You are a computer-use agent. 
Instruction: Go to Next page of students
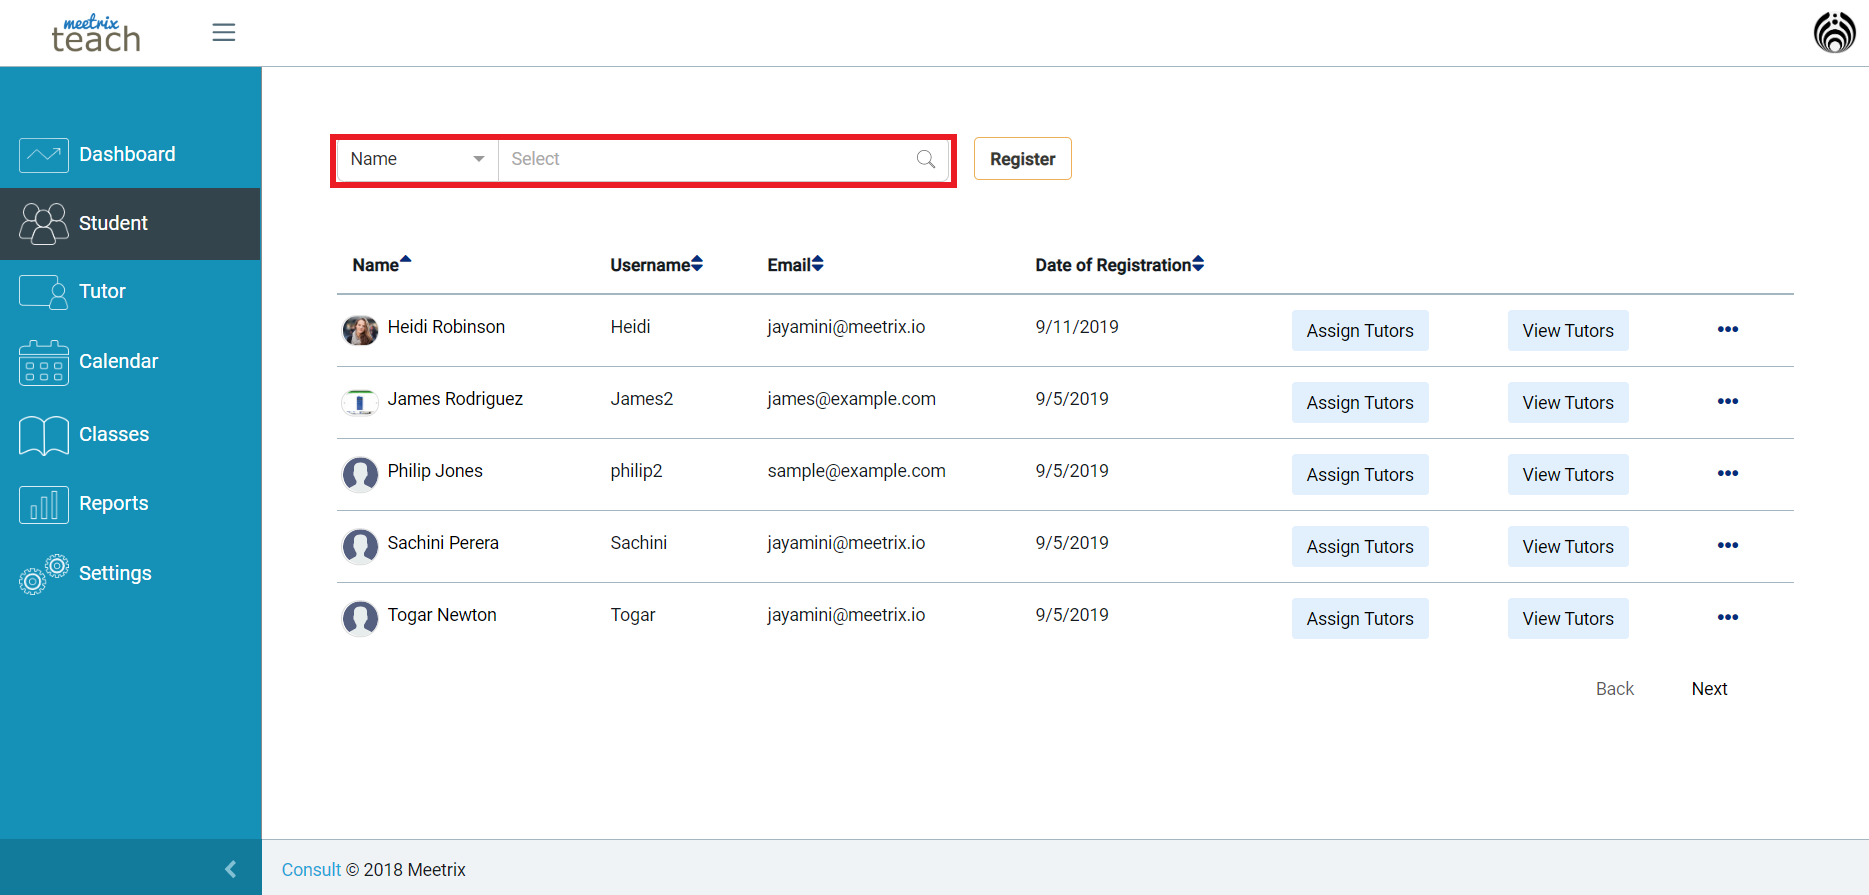(1709, 689)
